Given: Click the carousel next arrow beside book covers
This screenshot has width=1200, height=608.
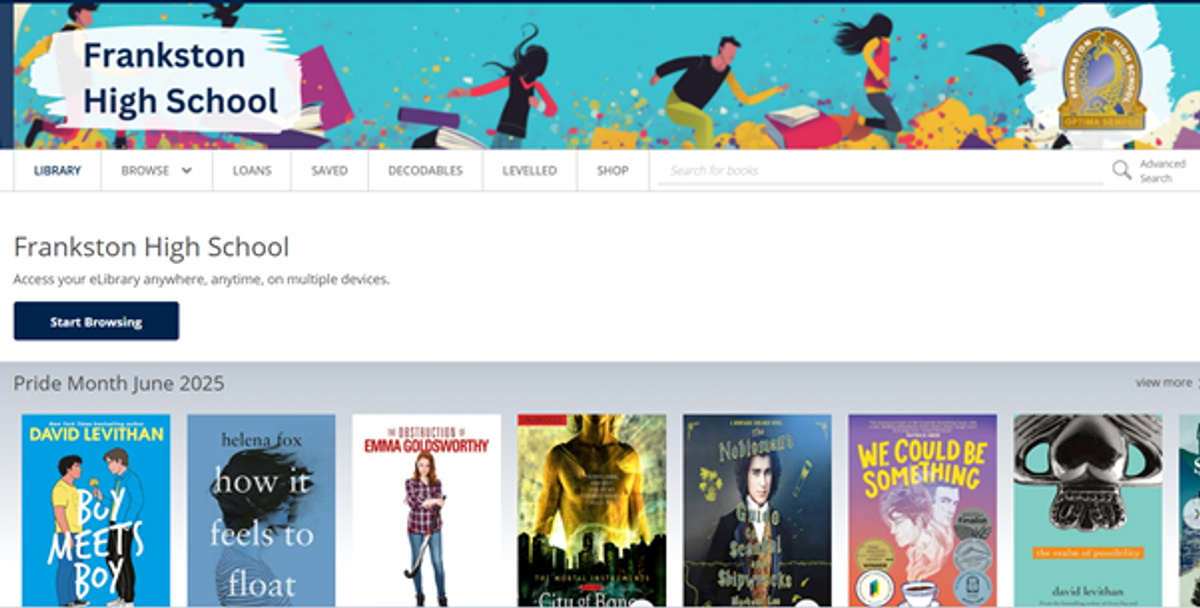Looking at the screenshot, I should pyautogui.click(x=1191, y=512).
